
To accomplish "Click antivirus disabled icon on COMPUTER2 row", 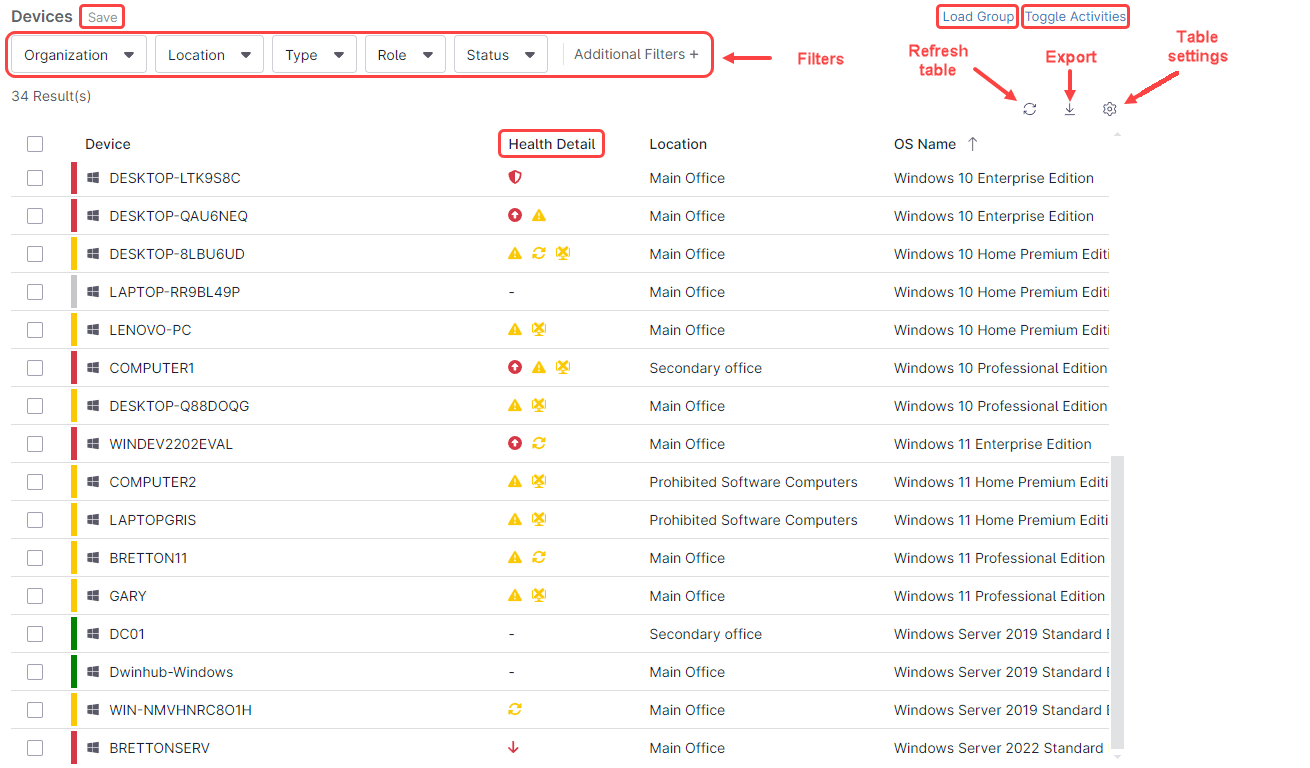I will pyautogui.click(x=539, y=481).
